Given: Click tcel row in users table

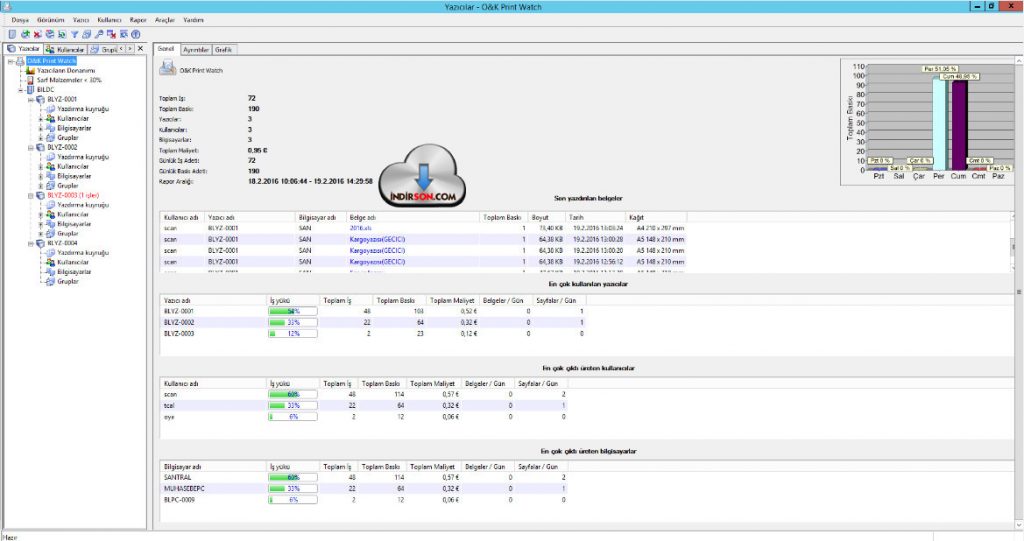Looking at the screenshot, I should click(364, 405).
